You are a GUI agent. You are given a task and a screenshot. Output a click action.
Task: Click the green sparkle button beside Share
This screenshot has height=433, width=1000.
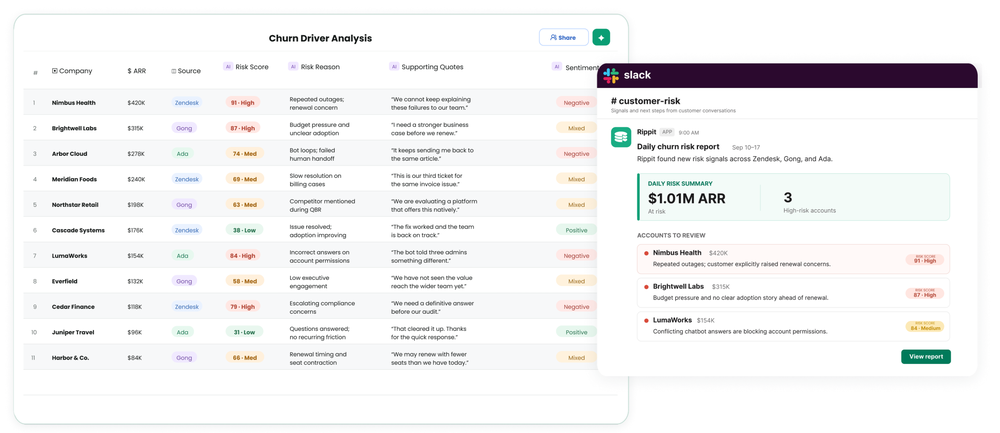tap(601, 38)
